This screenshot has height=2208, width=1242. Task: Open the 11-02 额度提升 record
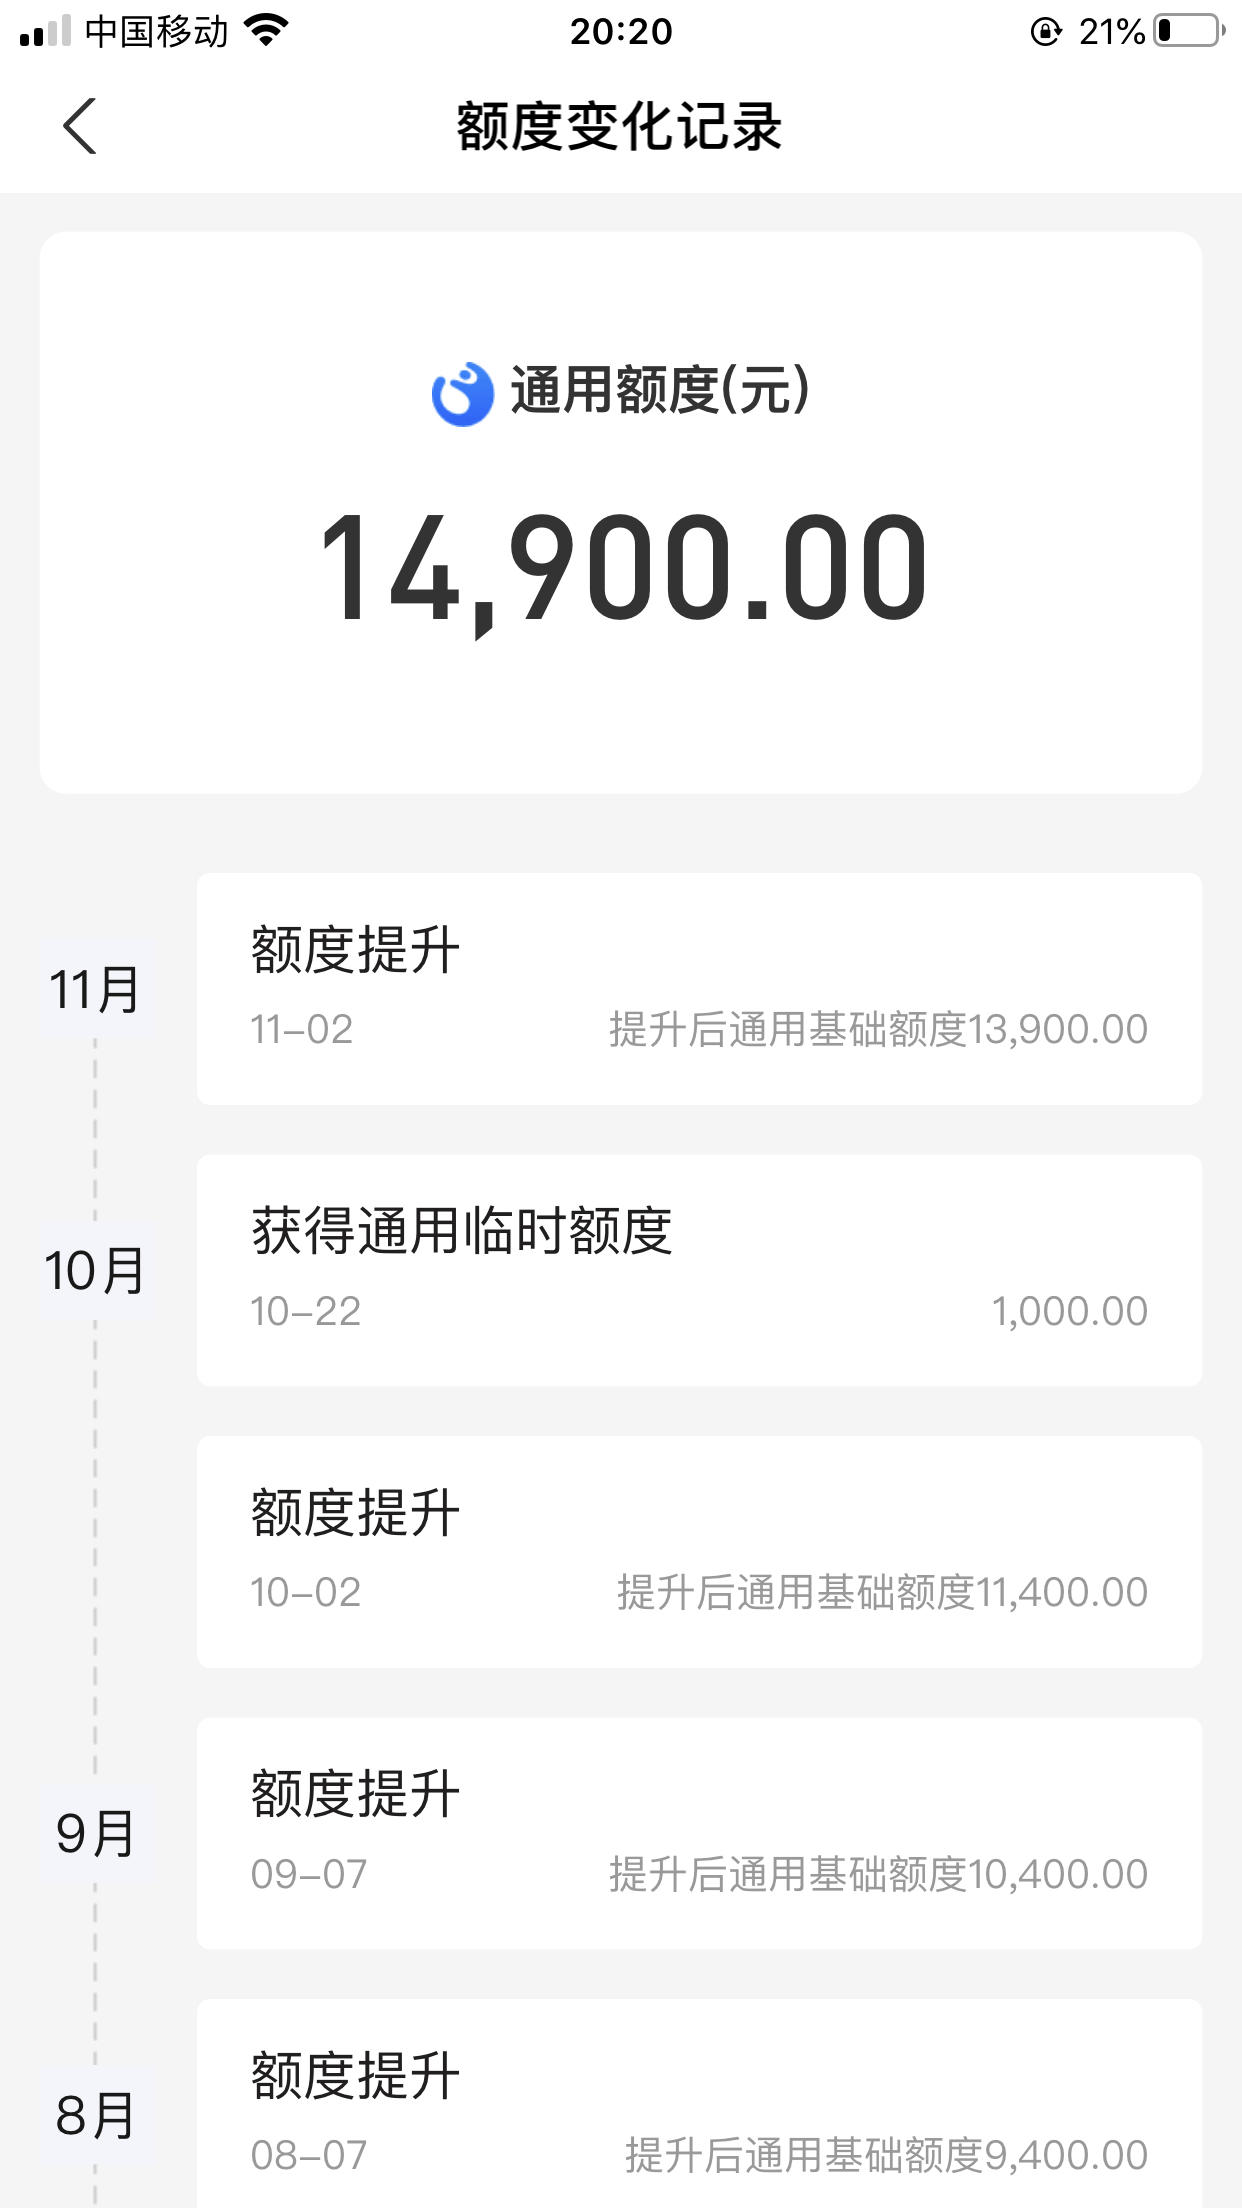coord(699,989)
